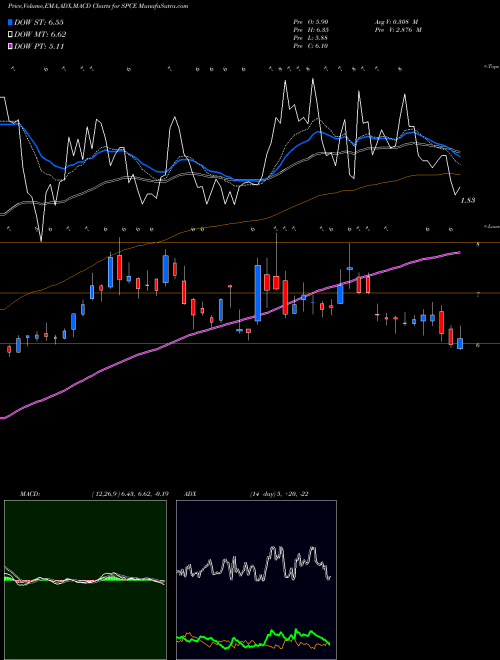Select the 'Pre H: 6.35' high value
The image size is (500, 660).
tap(311, 30)
